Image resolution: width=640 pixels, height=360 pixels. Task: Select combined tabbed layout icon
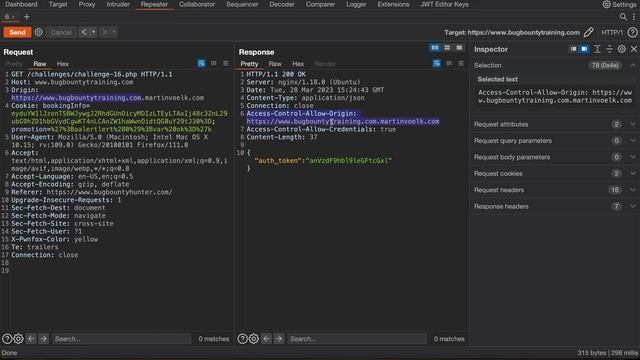(x=459, y=48)
